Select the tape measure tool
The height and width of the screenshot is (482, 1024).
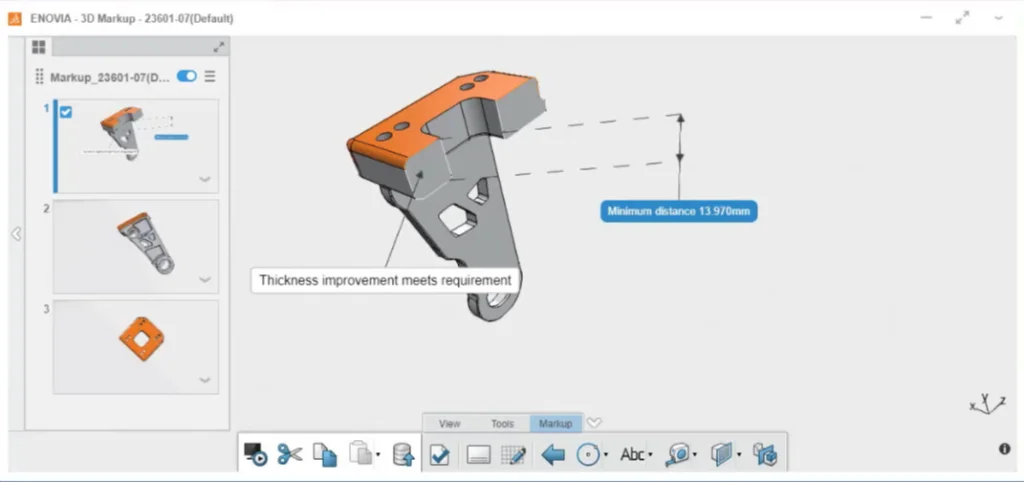click(679, 455)
